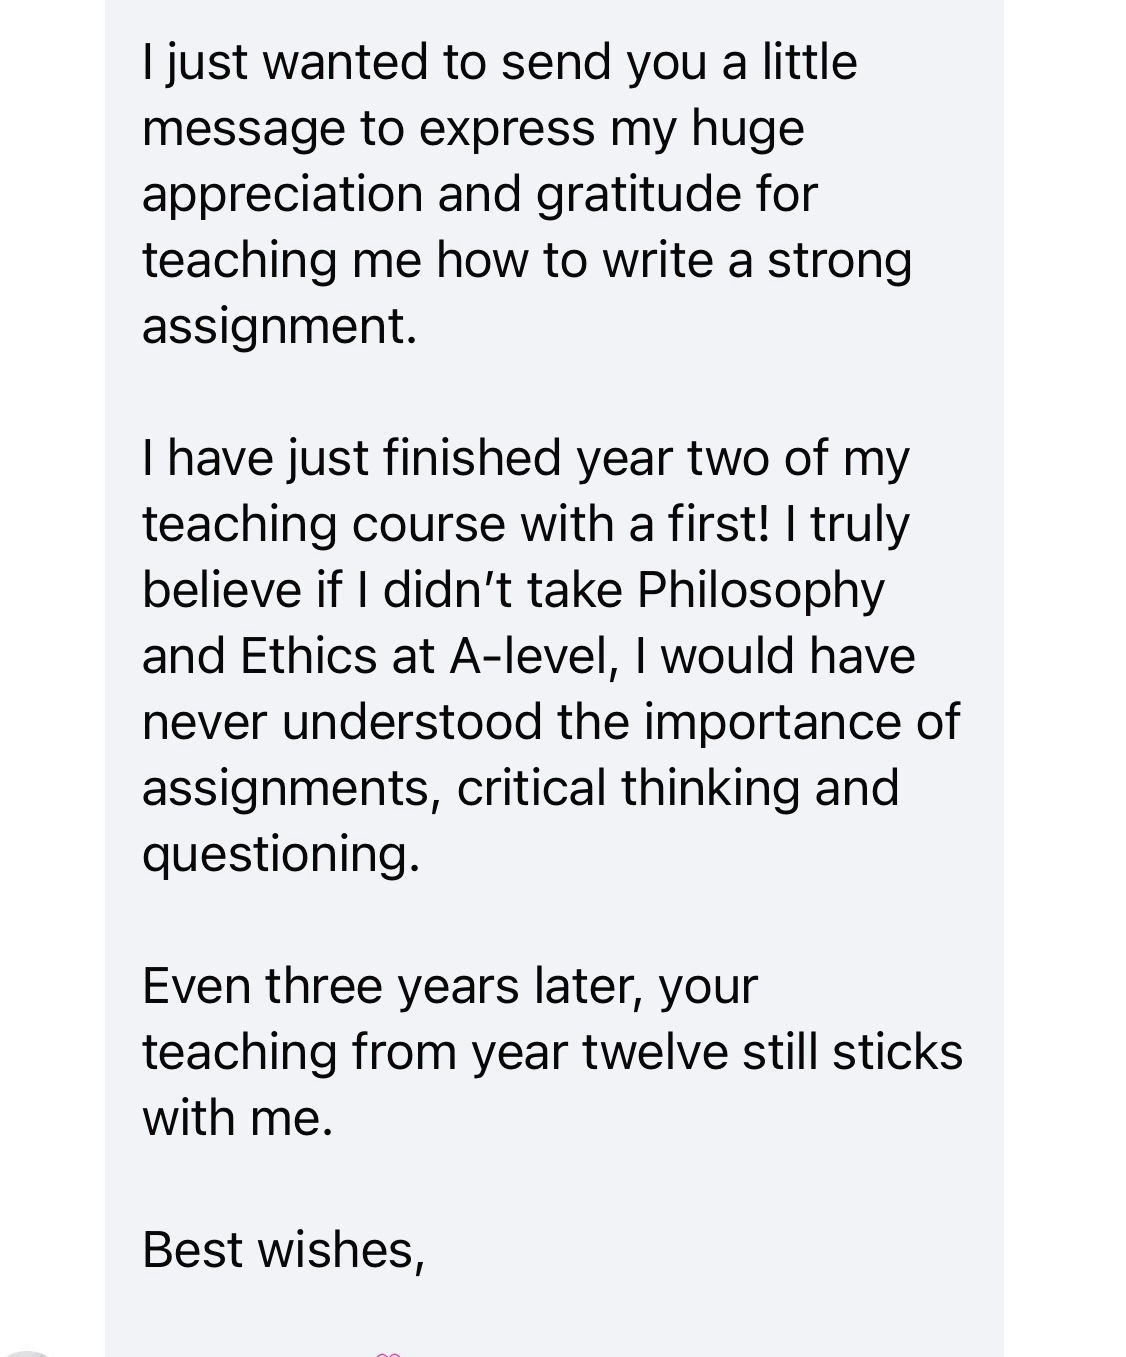Click the "Best wishes," sign-off line

(x=284, y=1250)
